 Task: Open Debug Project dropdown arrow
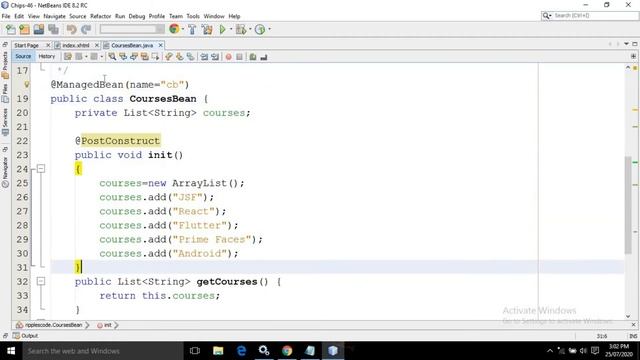250,29
